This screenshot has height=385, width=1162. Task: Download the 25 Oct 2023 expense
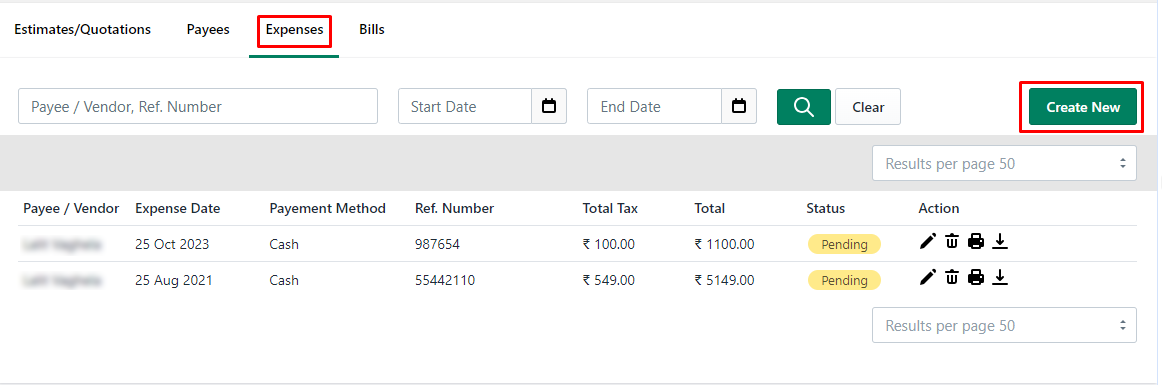point(1000,241)
